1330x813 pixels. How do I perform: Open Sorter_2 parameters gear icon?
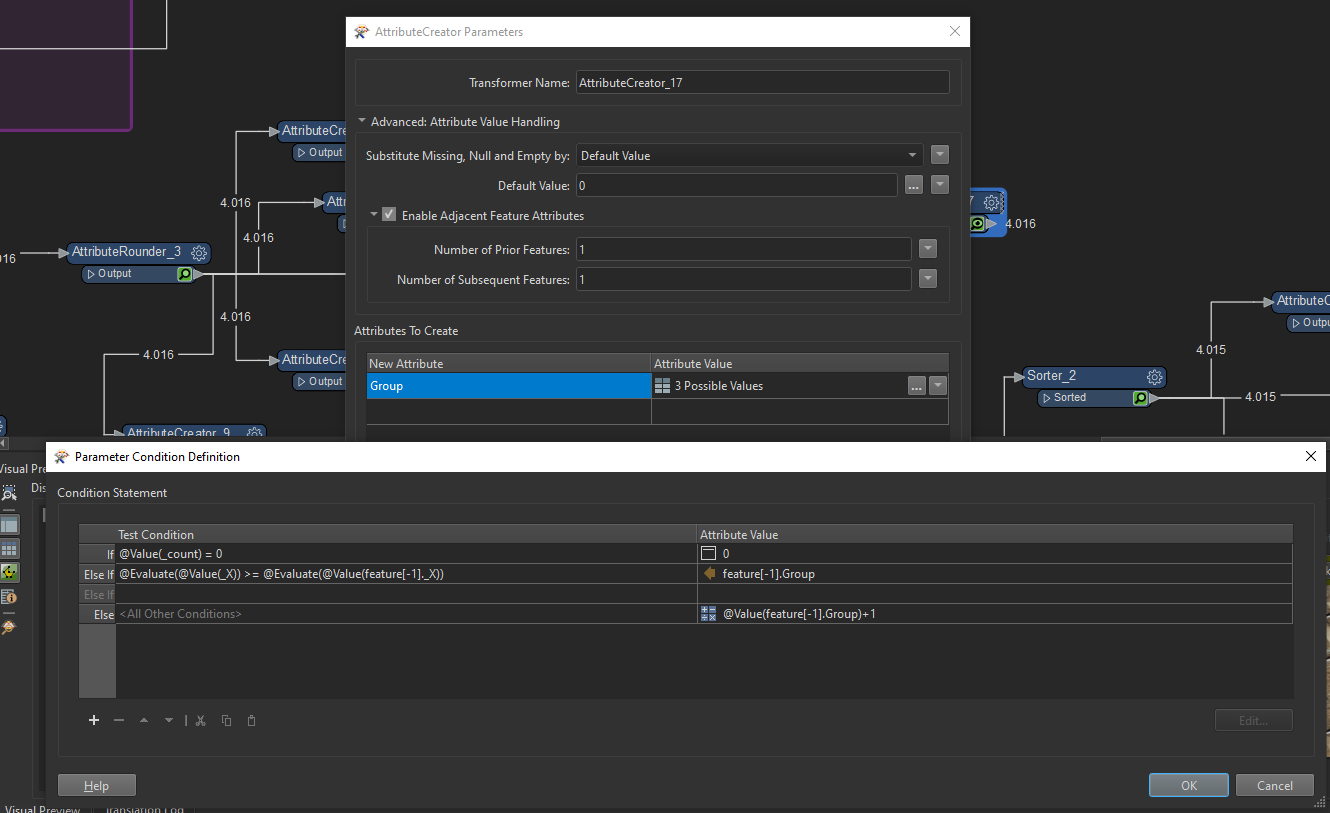pyautogui.click(x=1155, y=377)
